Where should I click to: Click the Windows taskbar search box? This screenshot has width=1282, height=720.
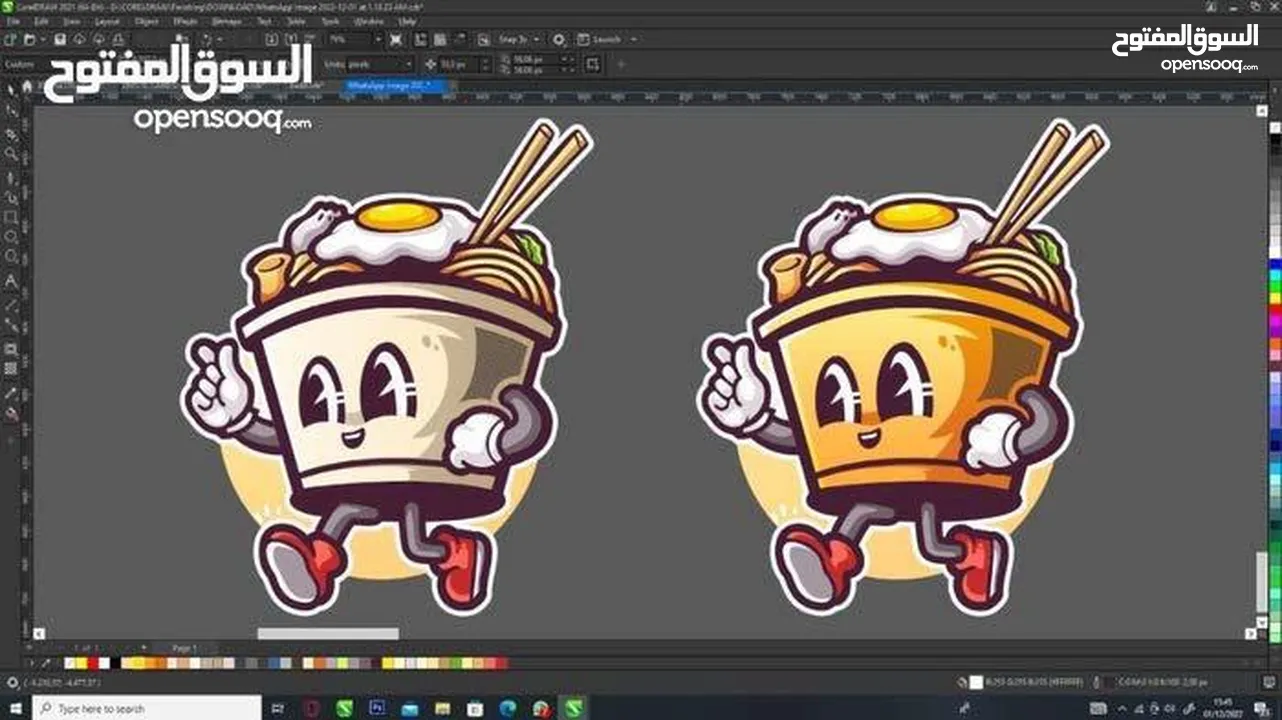(x=146, y=708)
